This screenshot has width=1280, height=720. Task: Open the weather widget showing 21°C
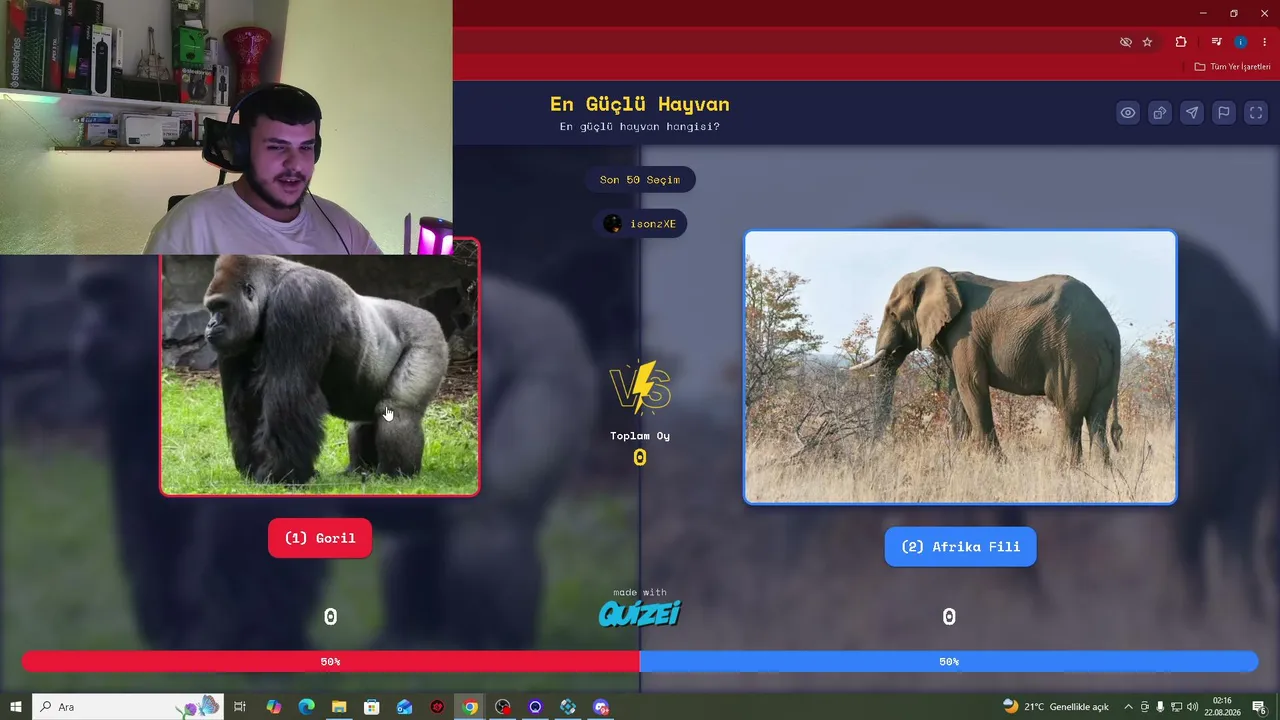pyautogui.click(x=1055, y=707)
